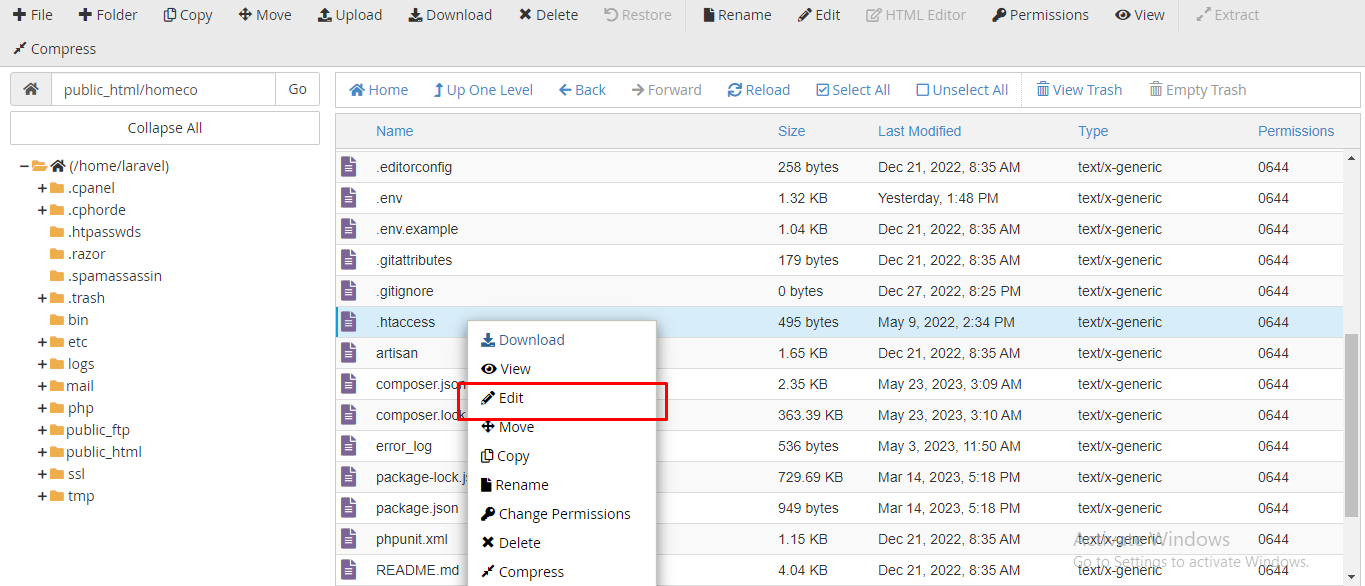Viewport: 1365px width, 586px height.
Task: Click the Compress toolbar button
Action: pos(54,49)
